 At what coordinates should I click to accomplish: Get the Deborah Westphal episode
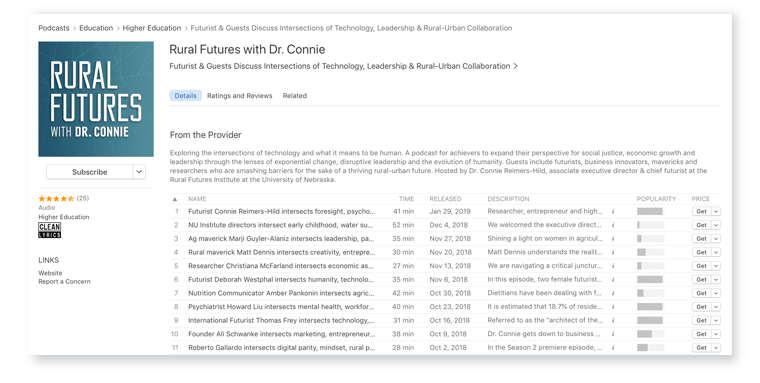pyautogui.click(x=701, y=279)
